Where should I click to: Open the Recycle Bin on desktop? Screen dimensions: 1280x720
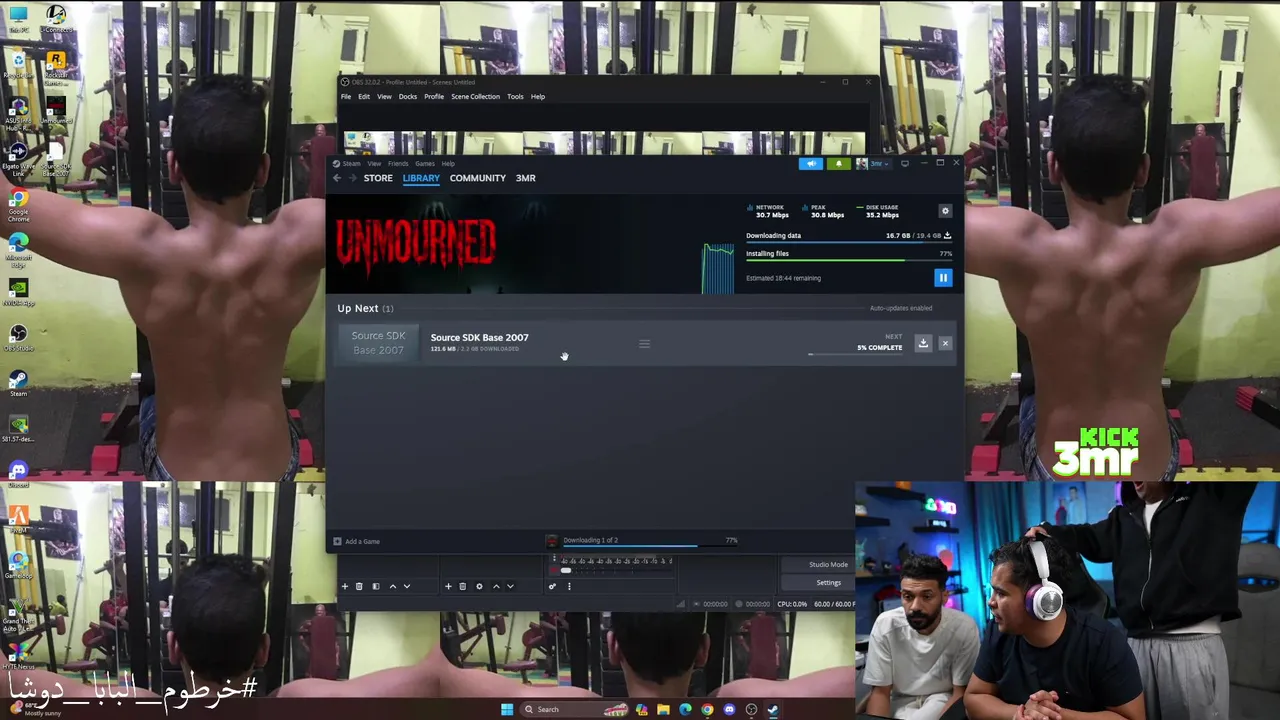pyautogui.click(x=18, y=65)
